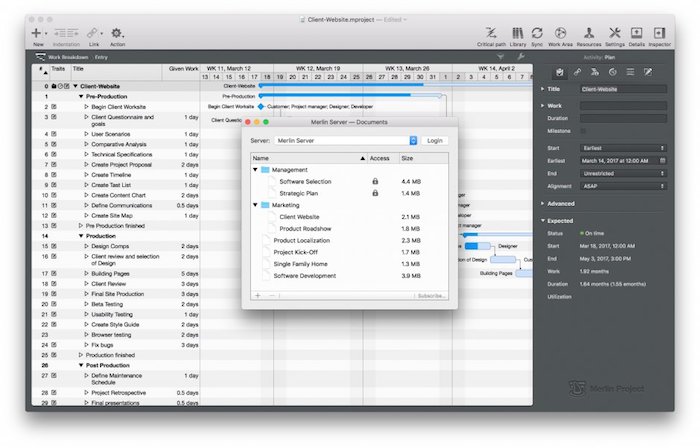Image resolution: width=700 pixels, height=448 pixels.
Task: Select the third inspector tab (resources icon)
Action: [x=595, y=72]
